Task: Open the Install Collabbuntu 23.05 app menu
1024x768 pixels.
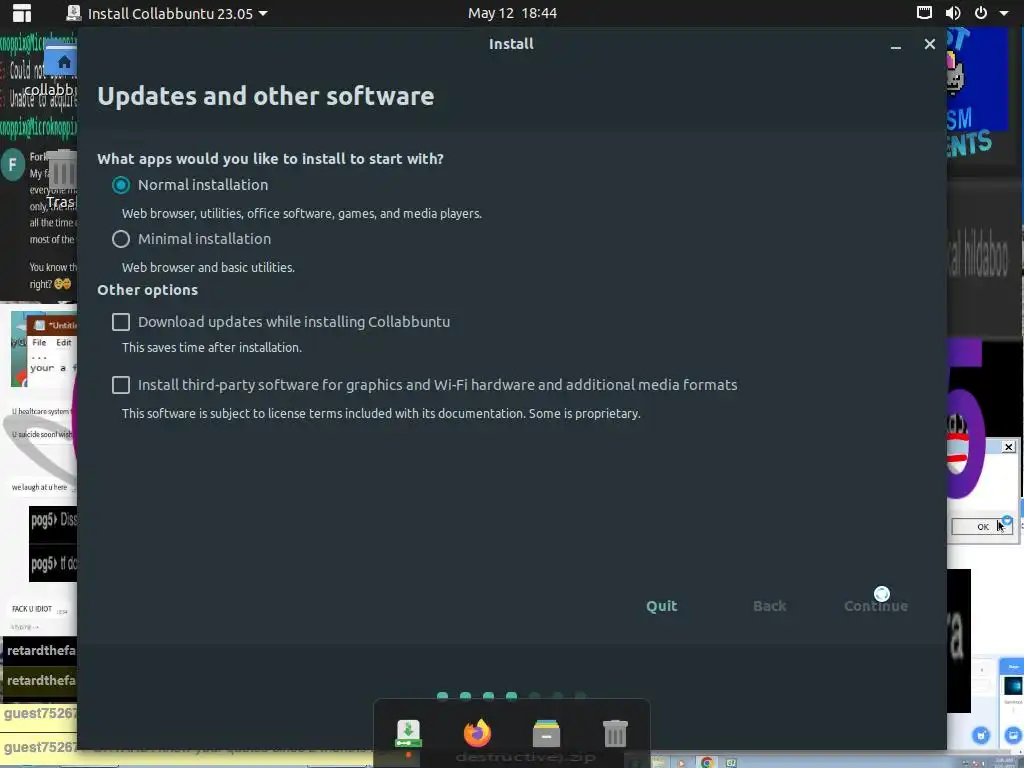Action: (x=167, y=13)
